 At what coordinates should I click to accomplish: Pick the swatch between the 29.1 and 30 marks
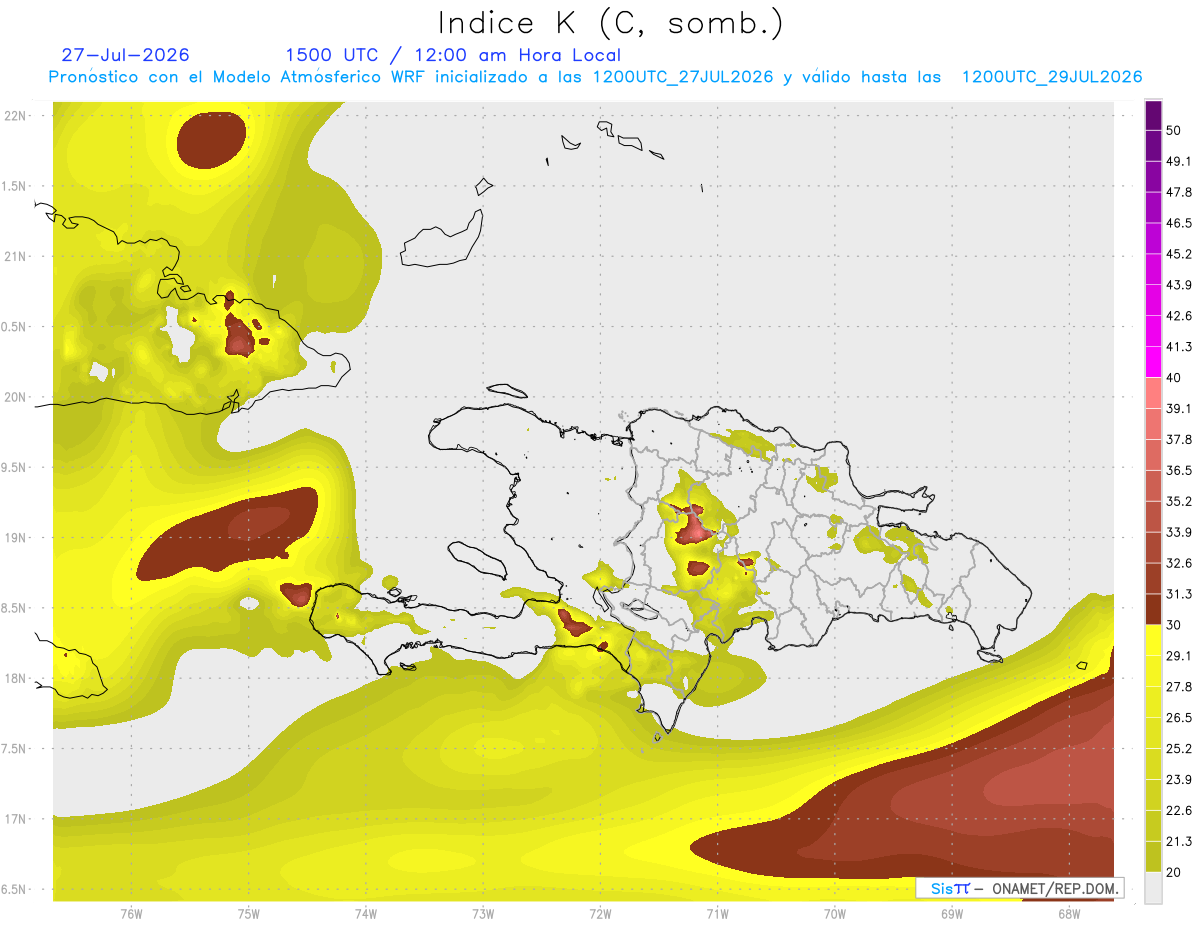click(1153, 640)
